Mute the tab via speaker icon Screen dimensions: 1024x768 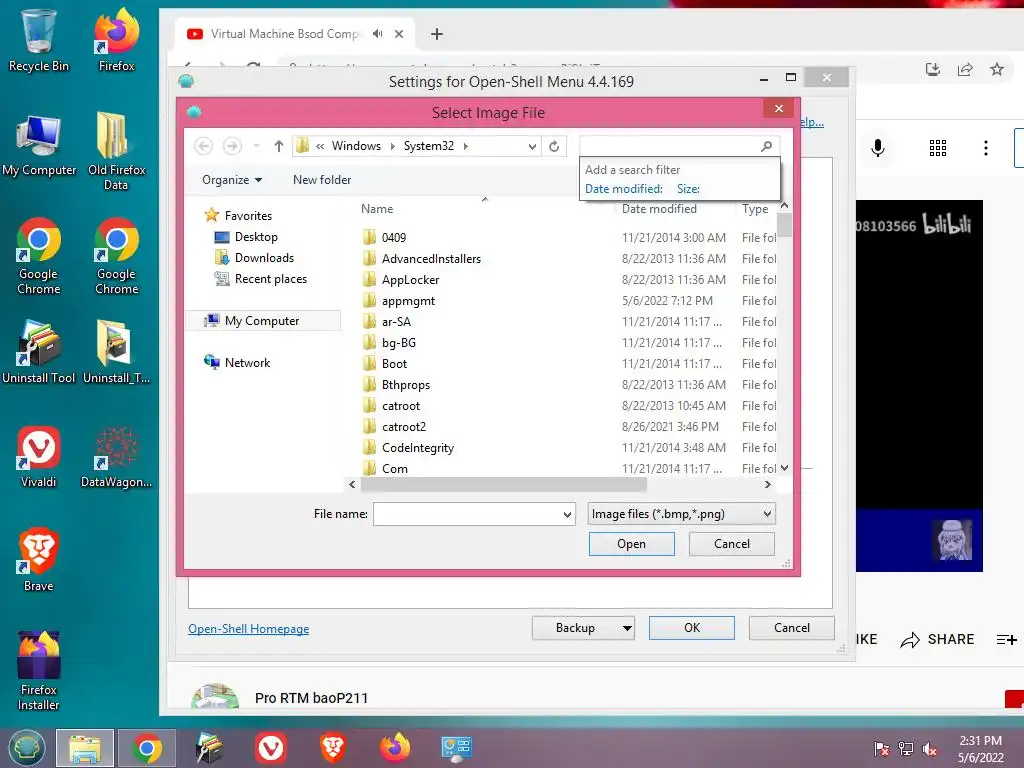pyautogui.click(x=377, y=33)
